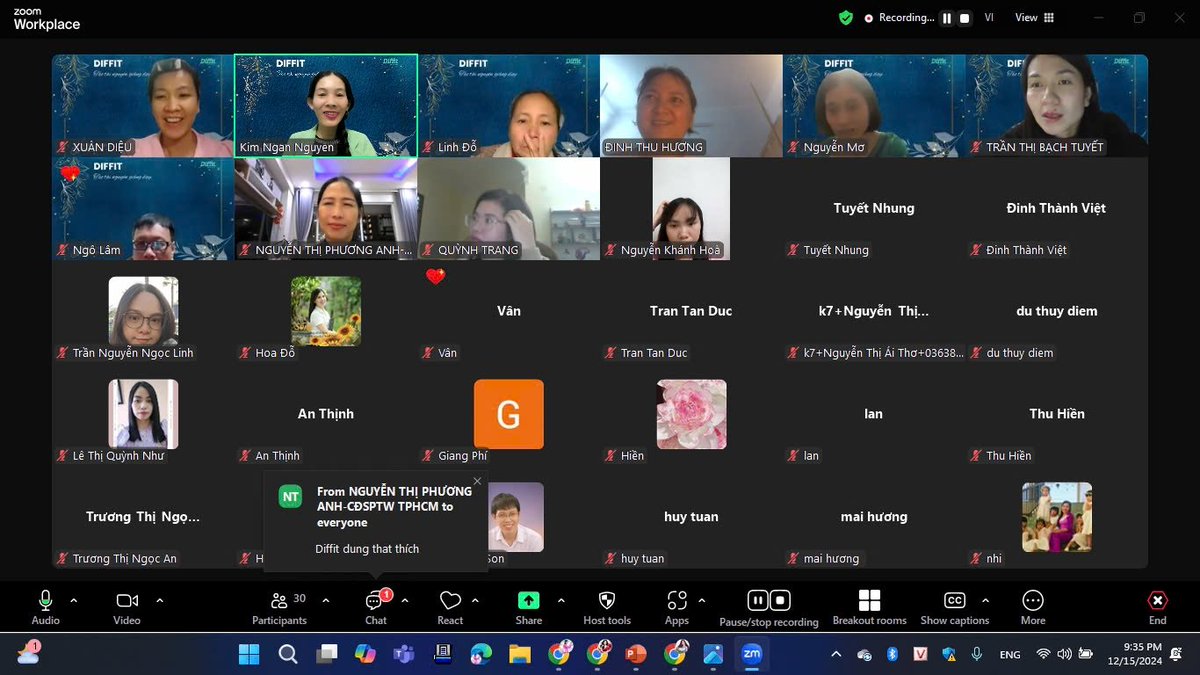Select Kim Ngan Nguyen's video tile
Image resolution: width=1200 pixels, height=675 pixels.
325,105
